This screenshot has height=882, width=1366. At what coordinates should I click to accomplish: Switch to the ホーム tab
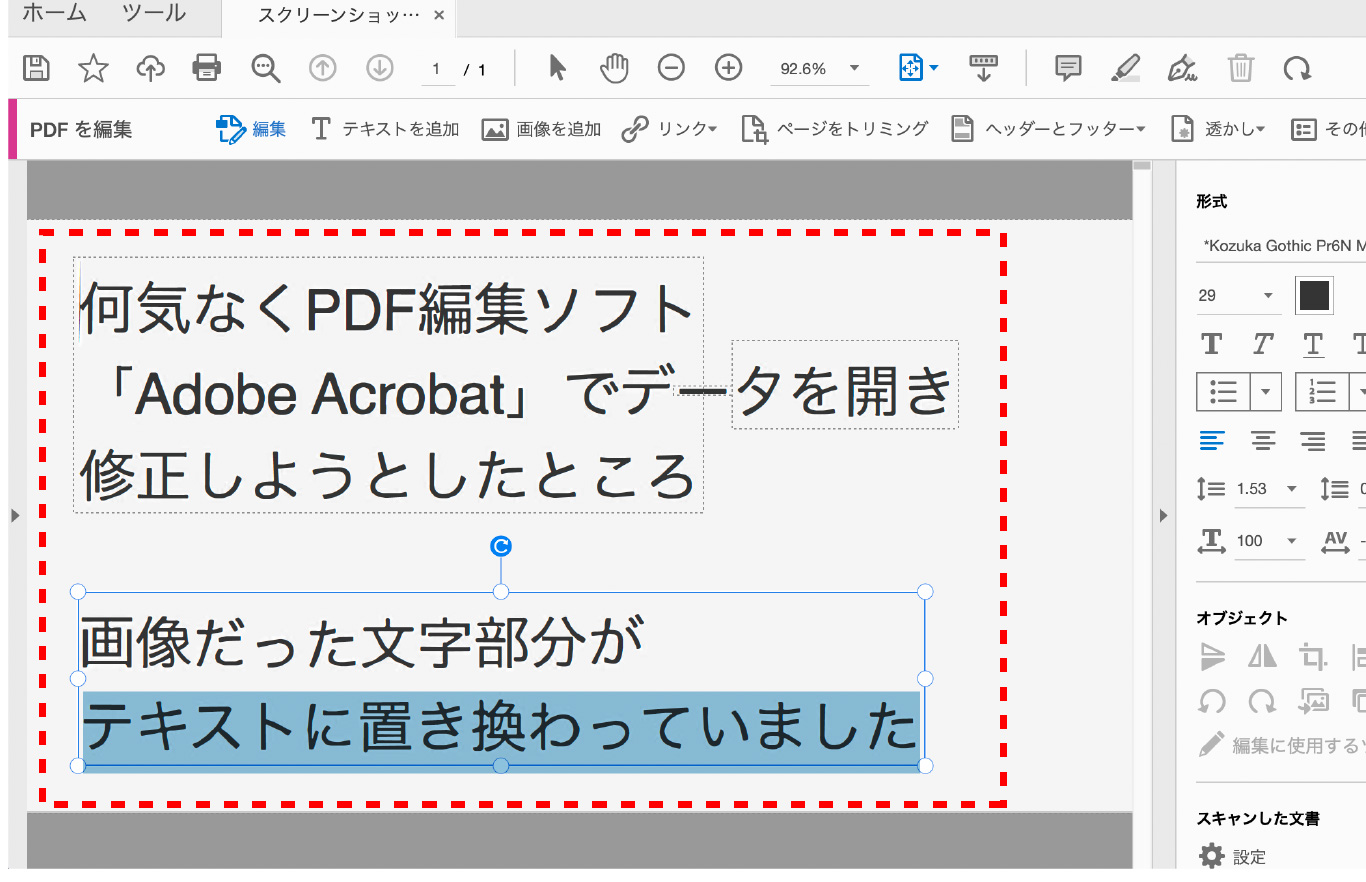coord(54,14)
